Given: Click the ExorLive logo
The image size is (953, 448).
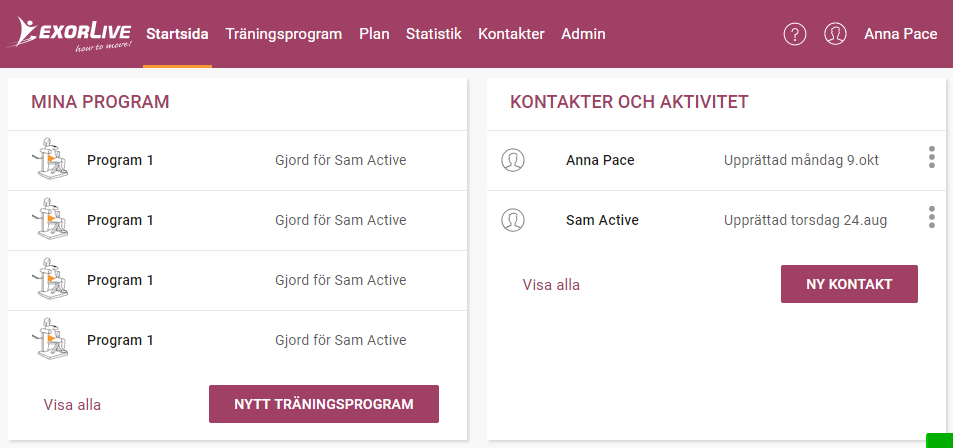Looking at the screenshot, I should 69,34.
